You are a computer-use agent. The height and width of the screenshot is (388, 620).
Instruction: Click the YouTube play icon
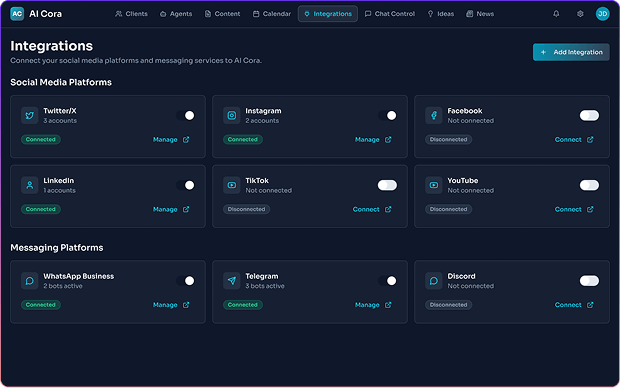pos(434,185)
